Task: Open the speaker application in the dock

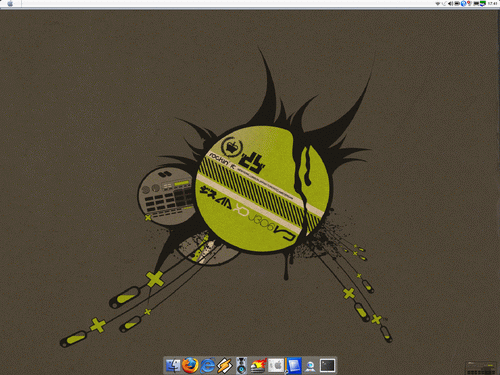Action: [x=241, y=365]
